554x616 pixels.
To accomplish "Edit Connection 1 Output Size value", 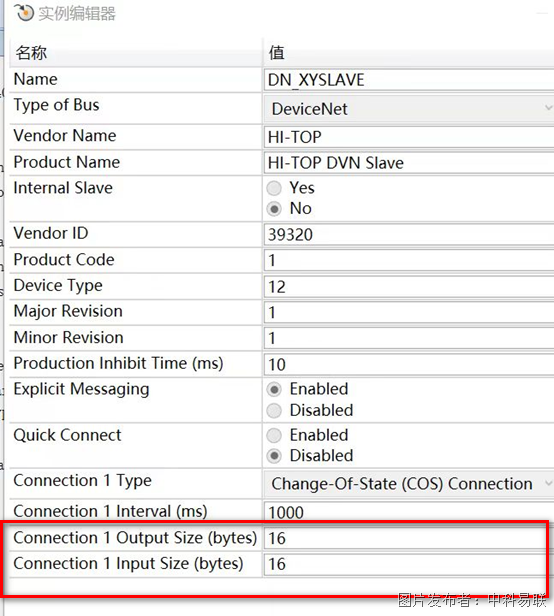I will coord(405,538).
